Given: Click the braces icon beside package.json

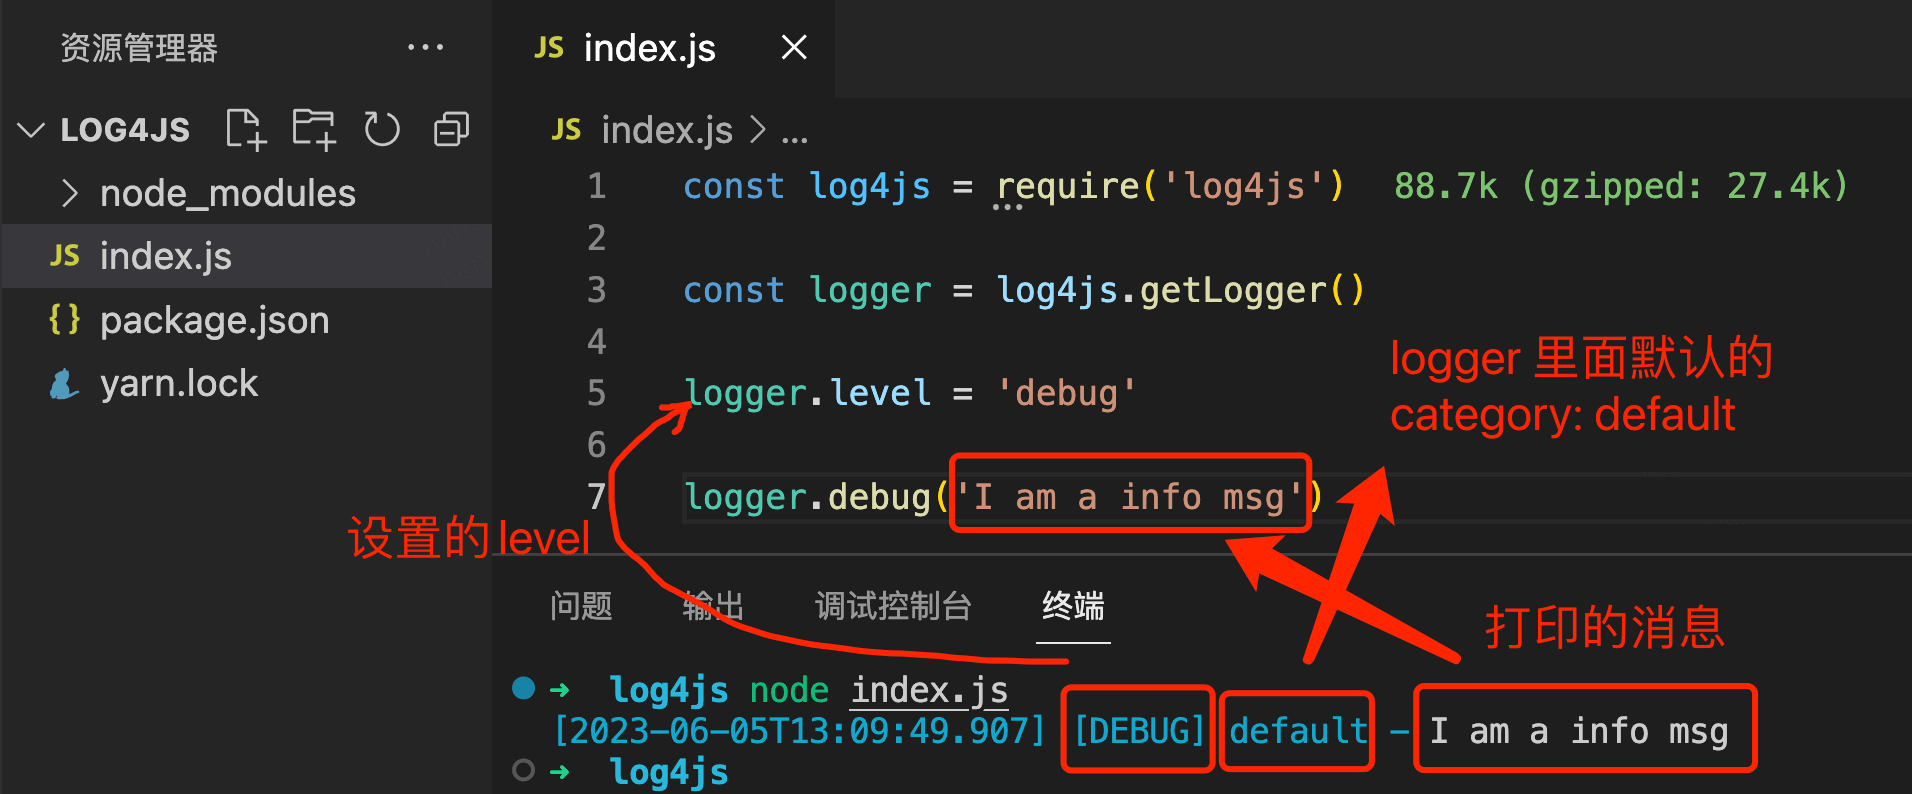Looking at the screenshot, I should click(64, 319).
